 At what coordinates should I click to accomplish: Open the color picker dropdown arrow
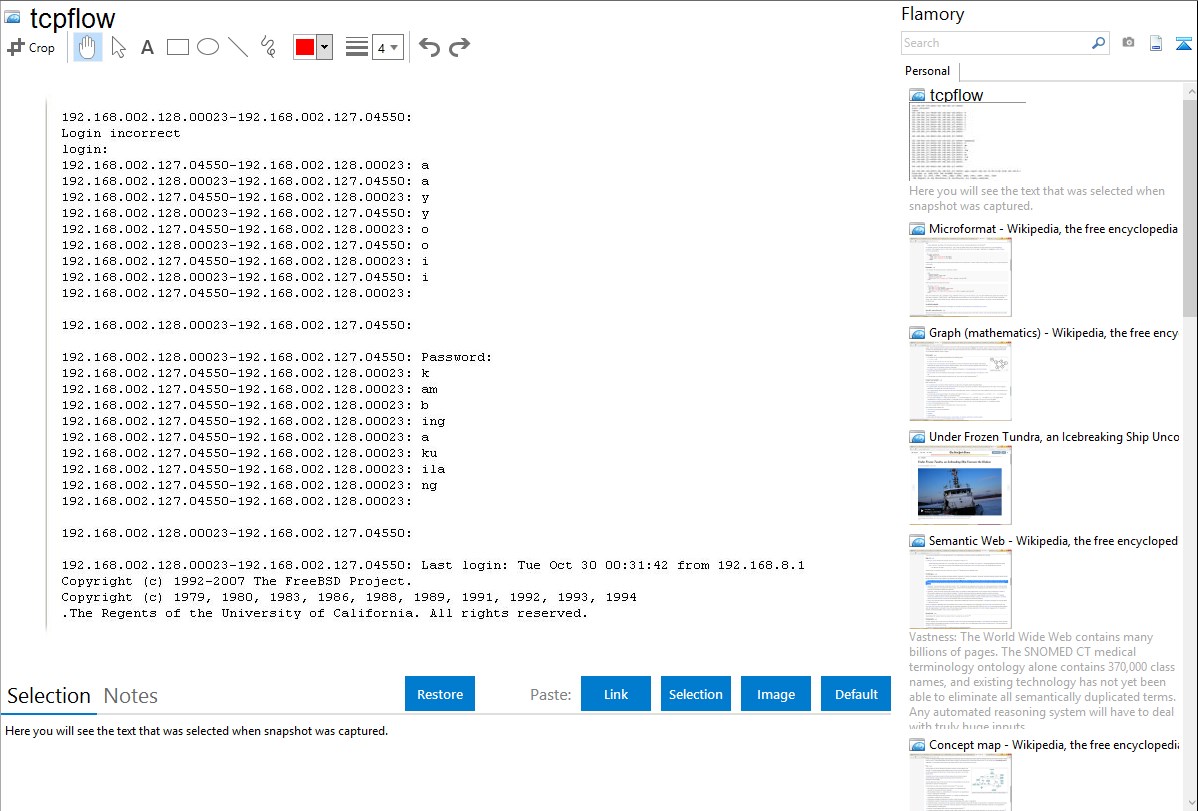pos(324,47)
